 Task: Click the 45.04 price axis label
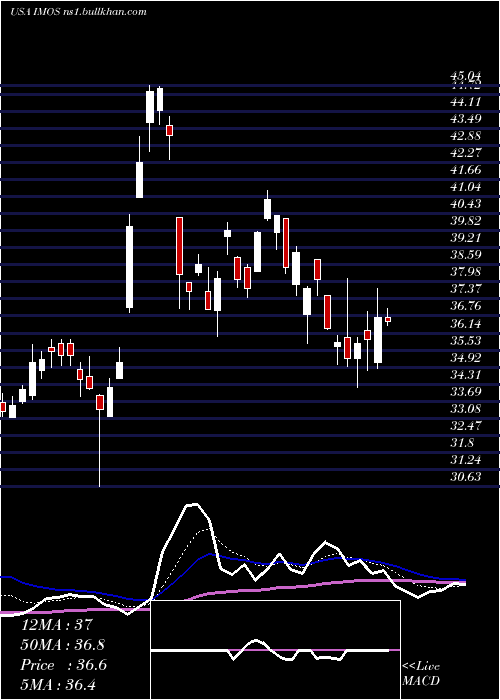465,77
